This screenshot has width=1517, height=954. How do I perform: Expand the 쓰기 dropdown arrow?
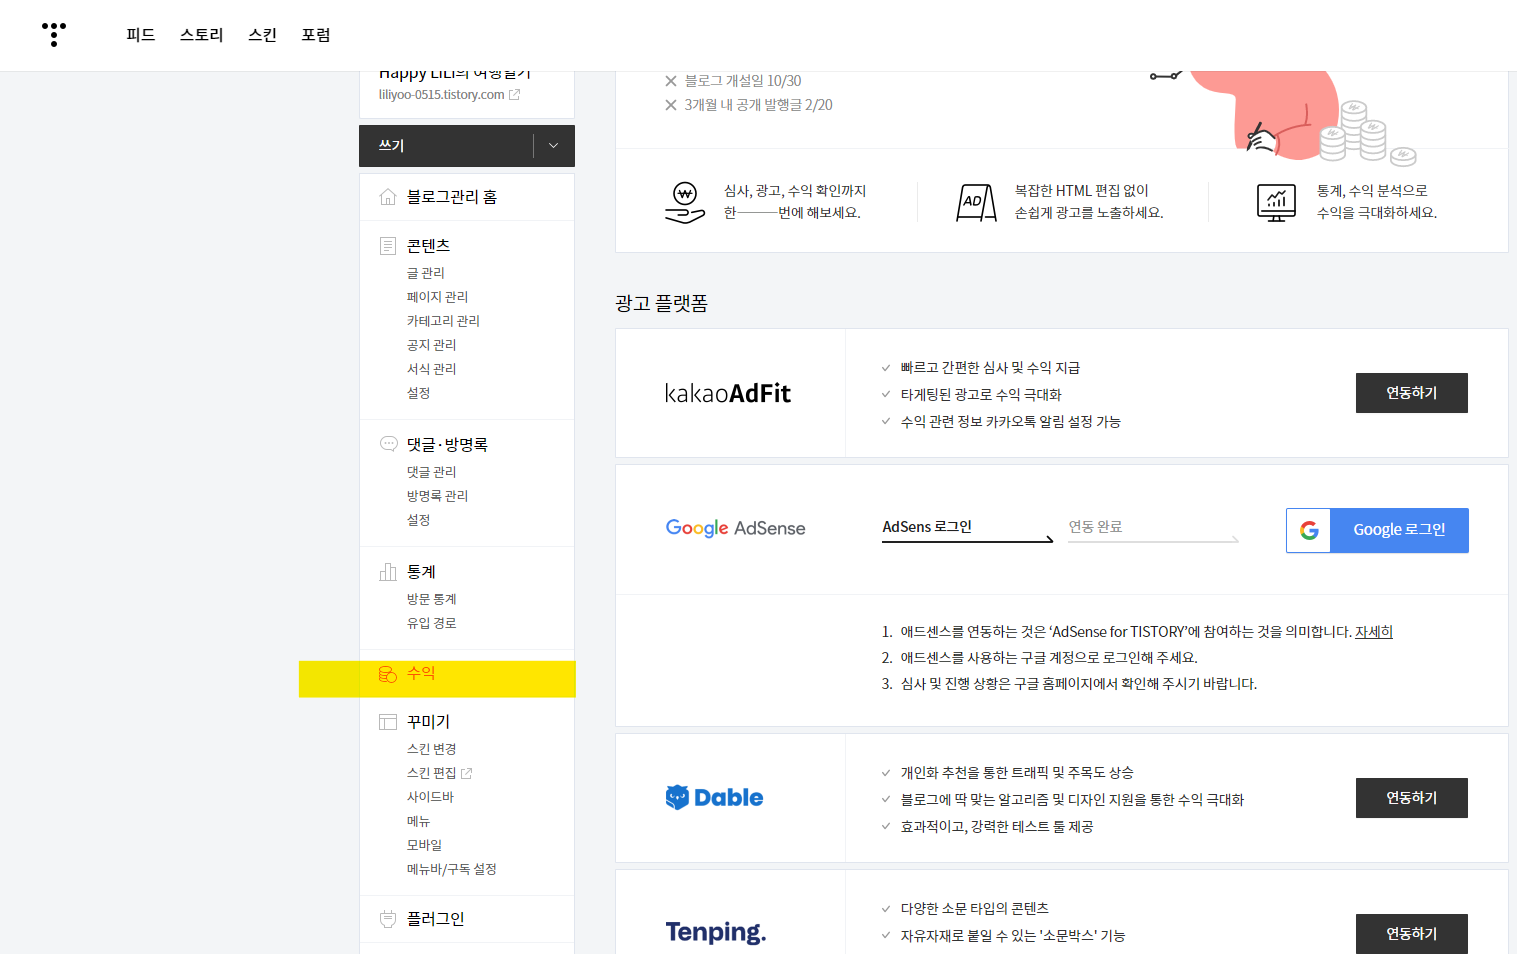click(554, 146)
